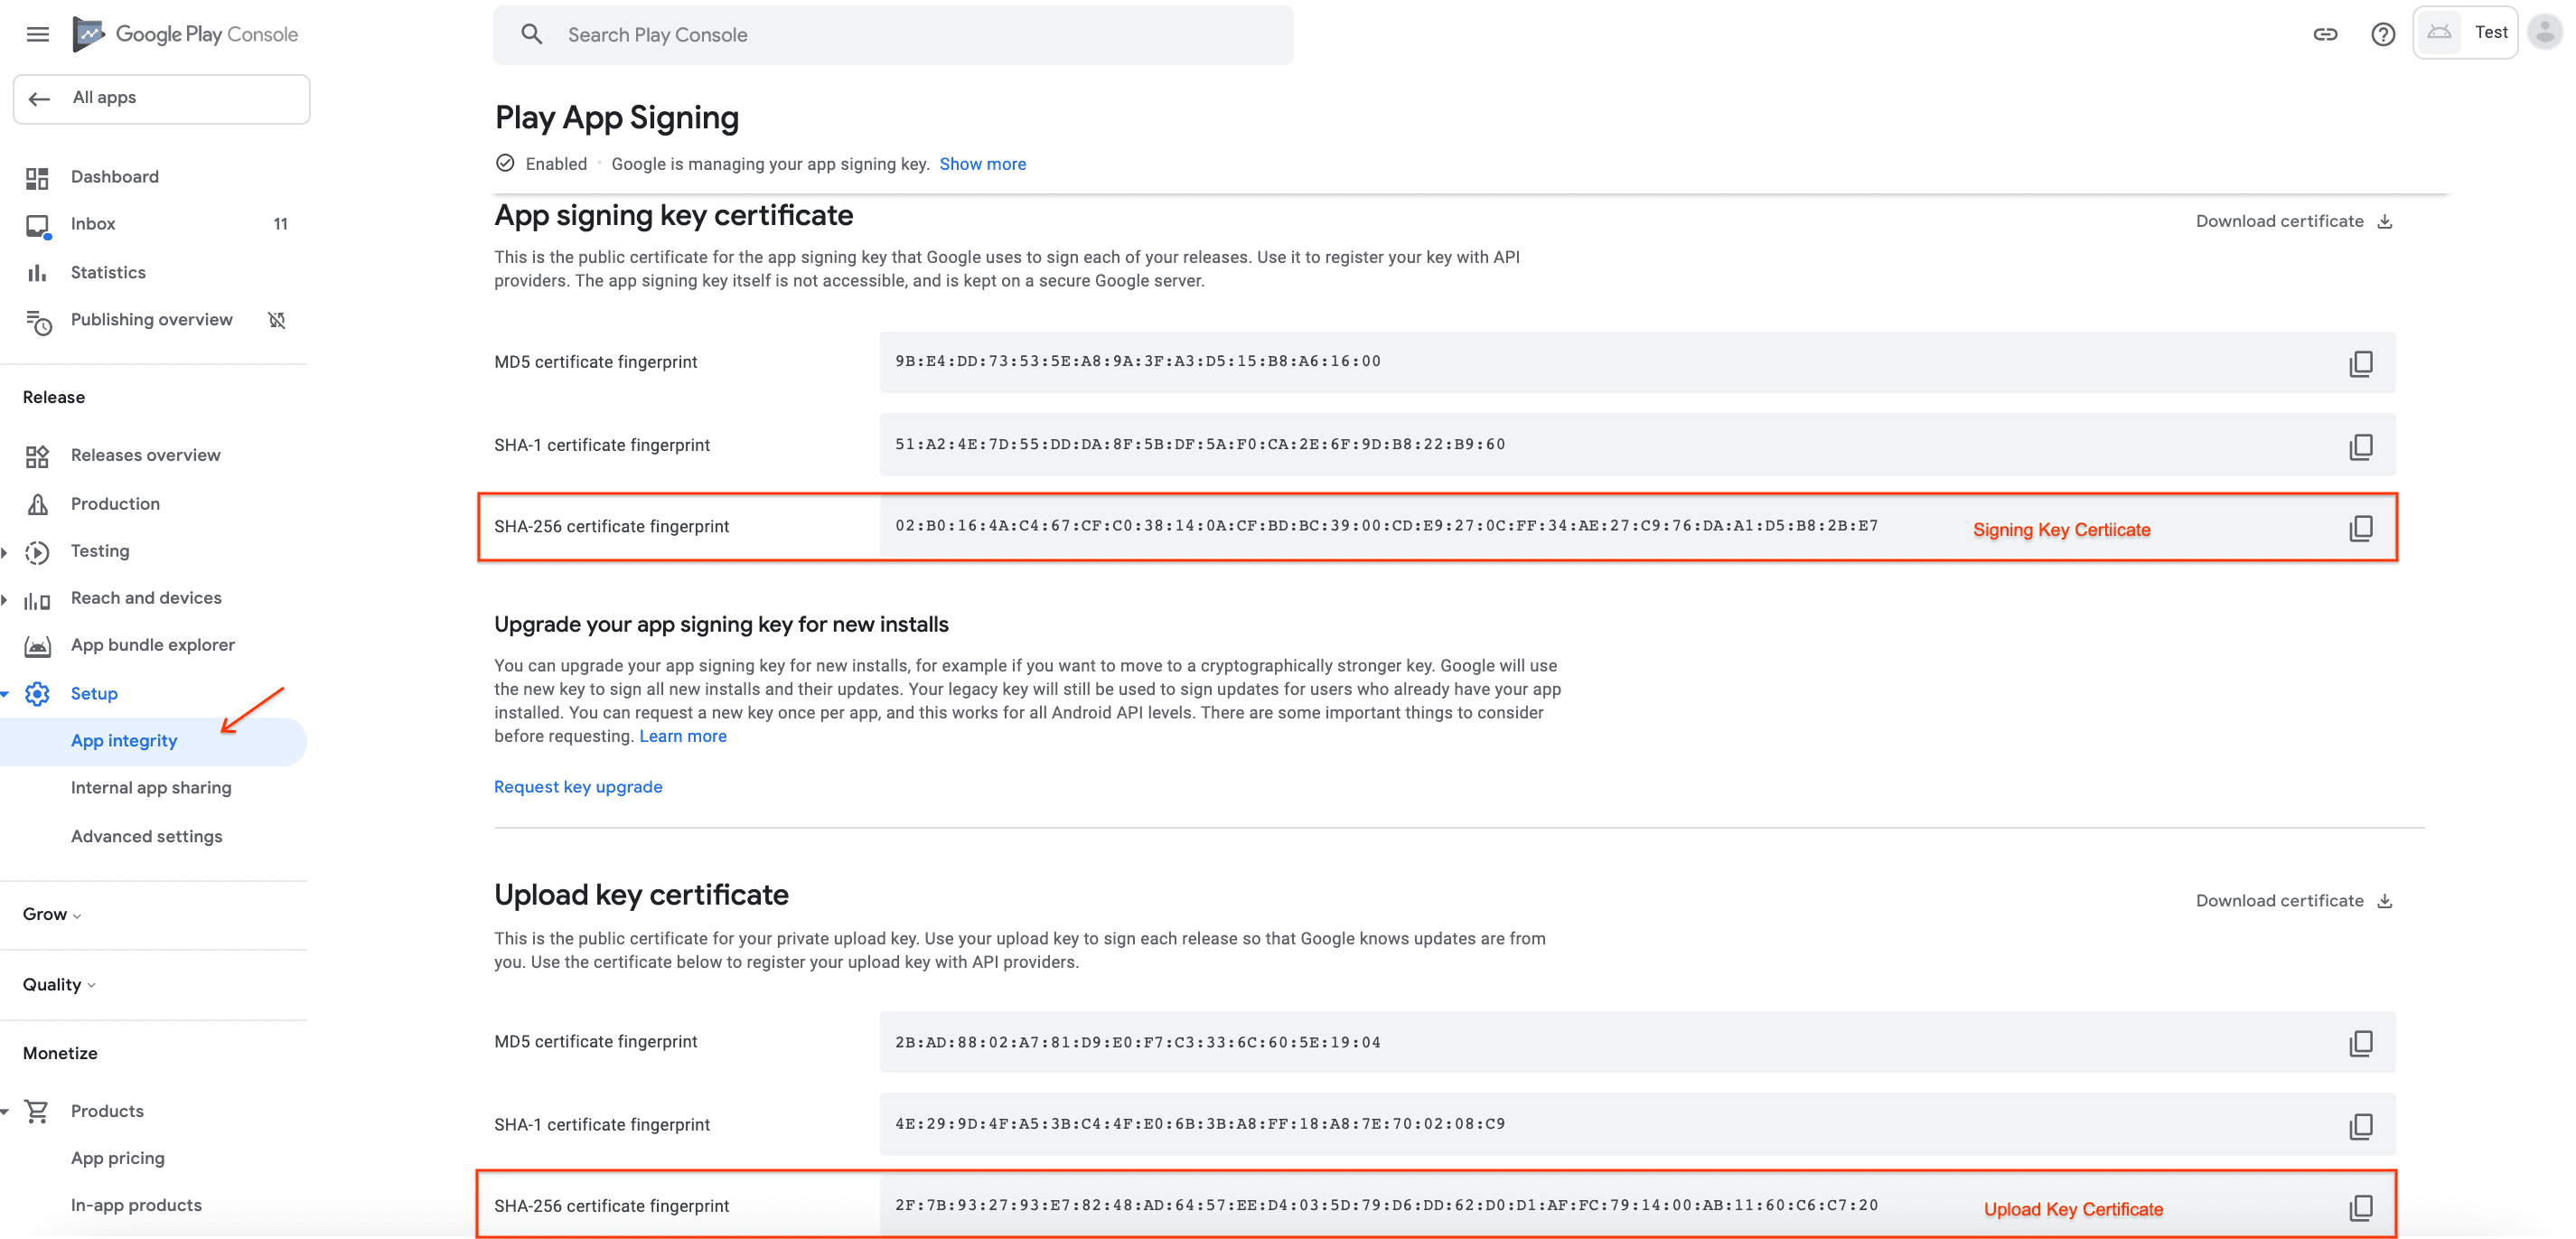
Task: Click the Google Play Console home icon
Action: pos(89,33)
